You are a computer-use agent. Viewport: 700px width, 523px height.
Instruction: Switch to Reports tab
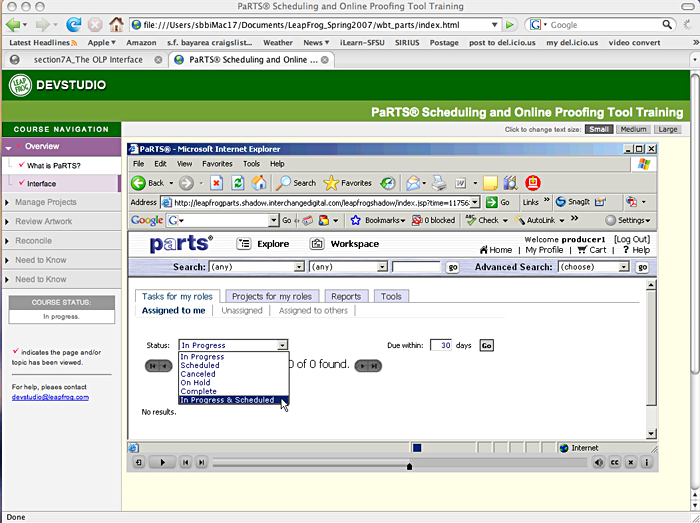point(346,296)
